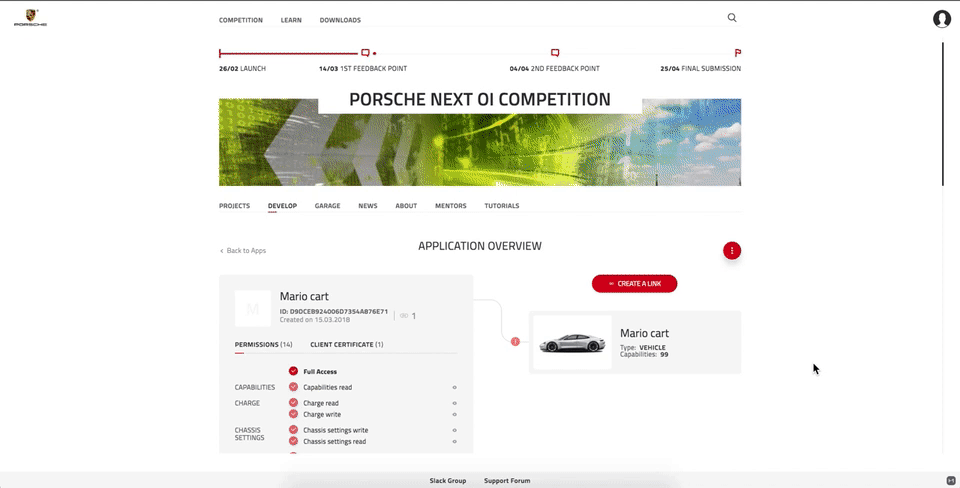Switch to the Projects tab
Image resolution: width=960 pixels, height=488 pixels.
[234, 206]
